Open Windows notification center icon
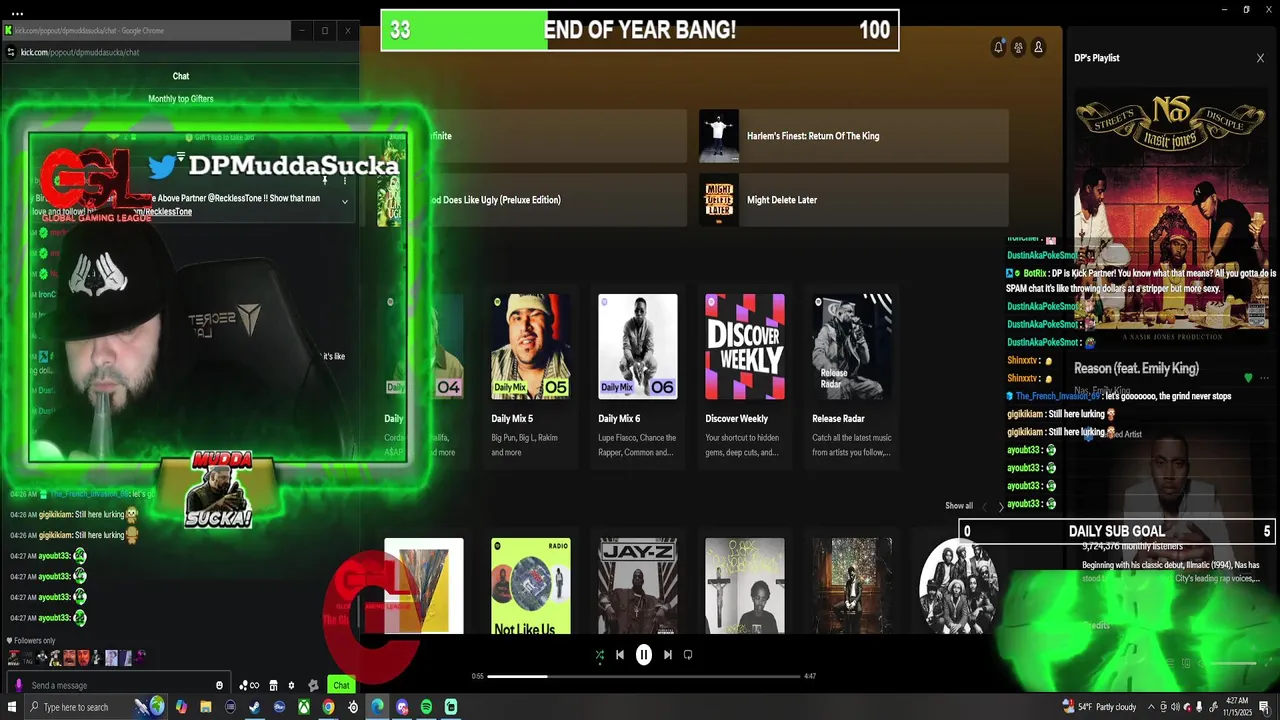 [x=1265, y=707]
